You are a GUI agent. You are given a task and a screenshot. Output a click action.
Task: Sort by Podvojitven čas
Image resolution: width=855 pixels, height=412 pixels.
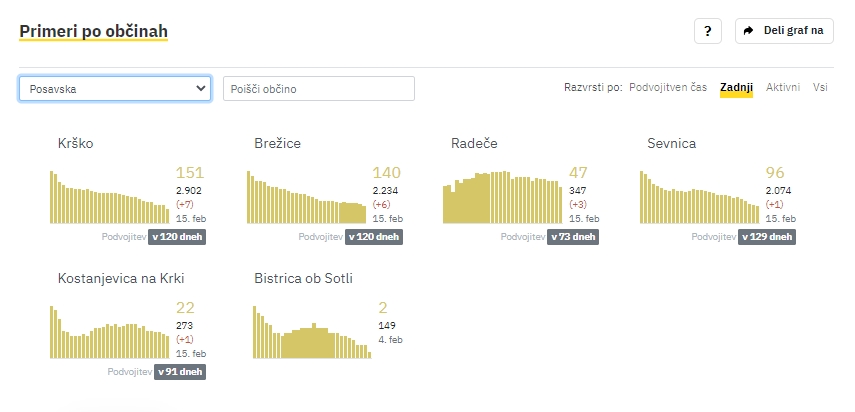[668, 87]
